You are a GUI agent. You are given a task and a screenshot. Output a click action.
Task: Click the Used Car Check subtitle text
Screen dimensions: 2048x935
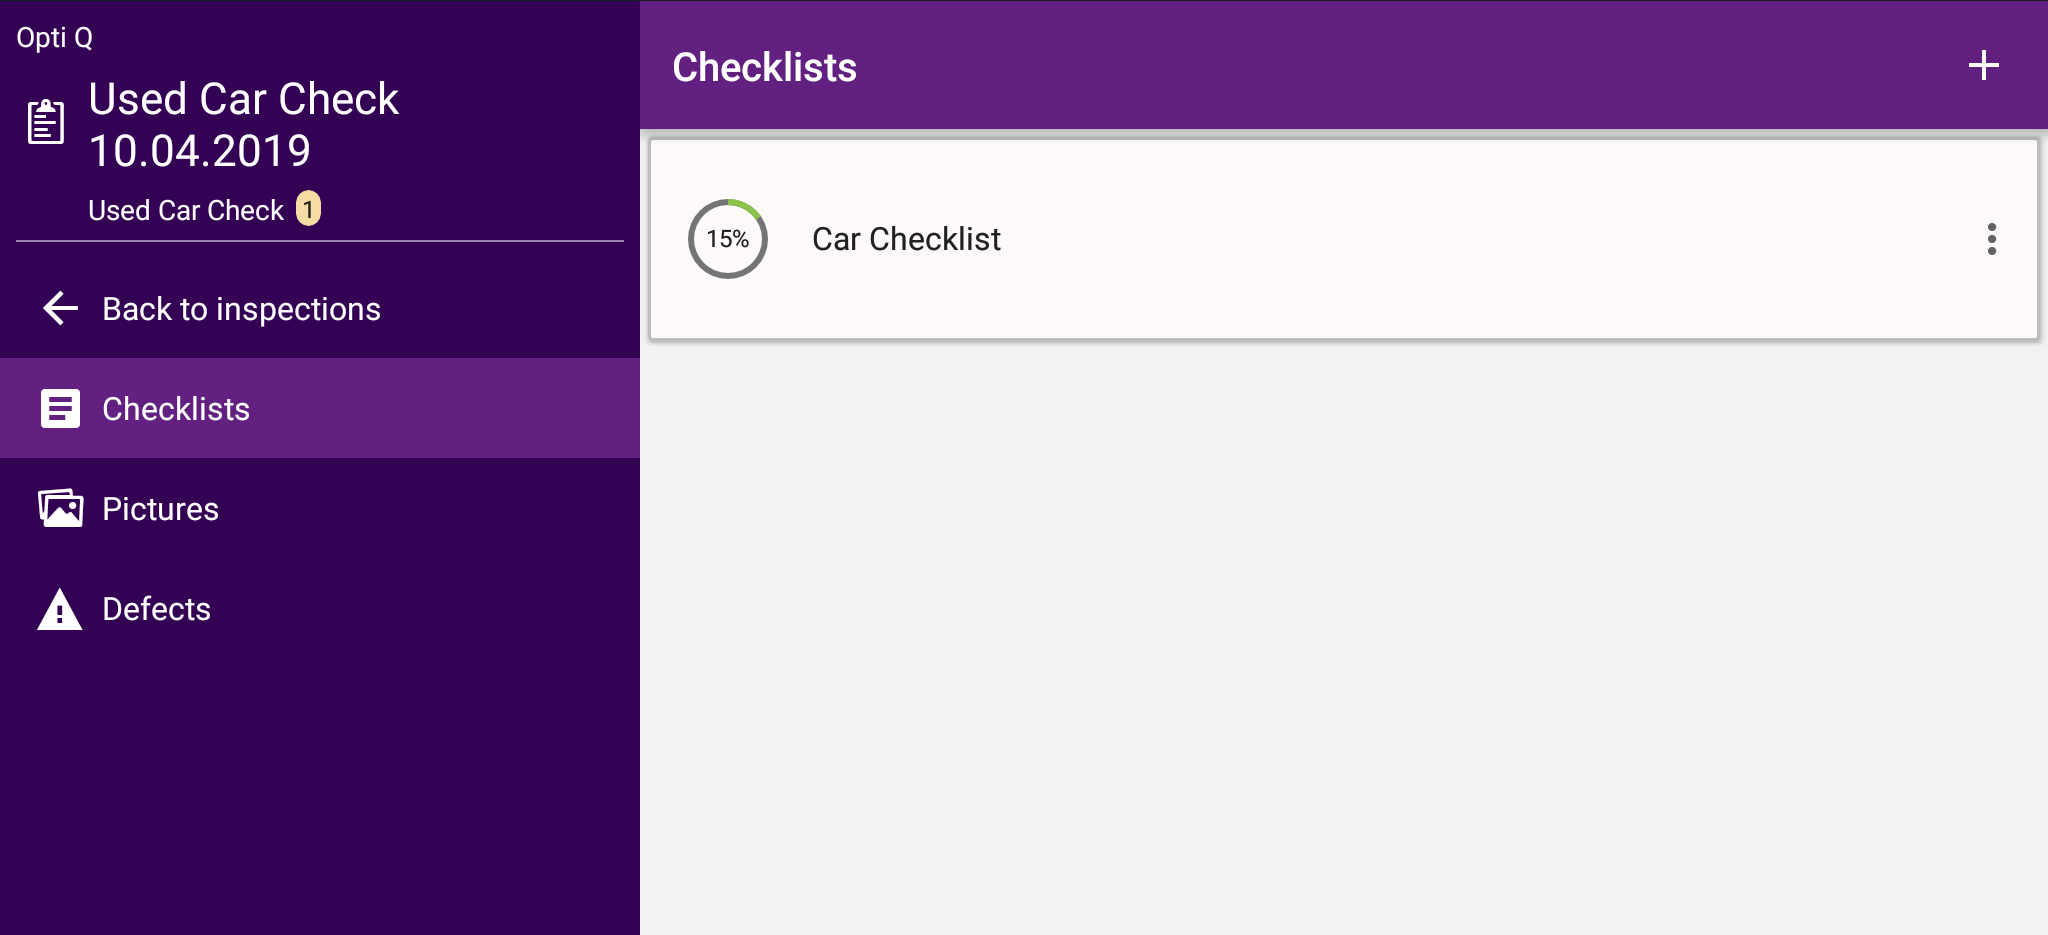pos(185,209)
